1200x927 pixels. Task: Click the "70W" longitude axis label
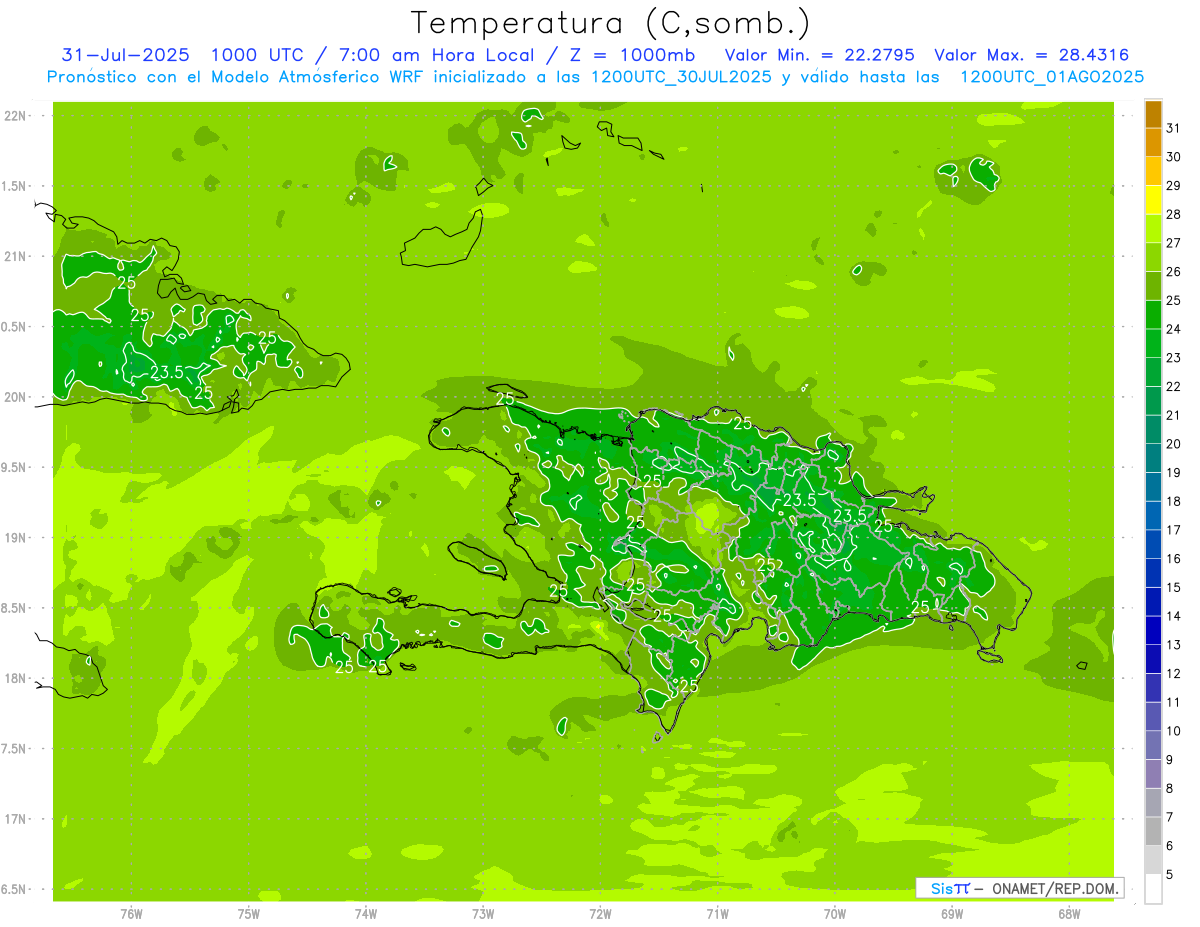click(835, 913)
